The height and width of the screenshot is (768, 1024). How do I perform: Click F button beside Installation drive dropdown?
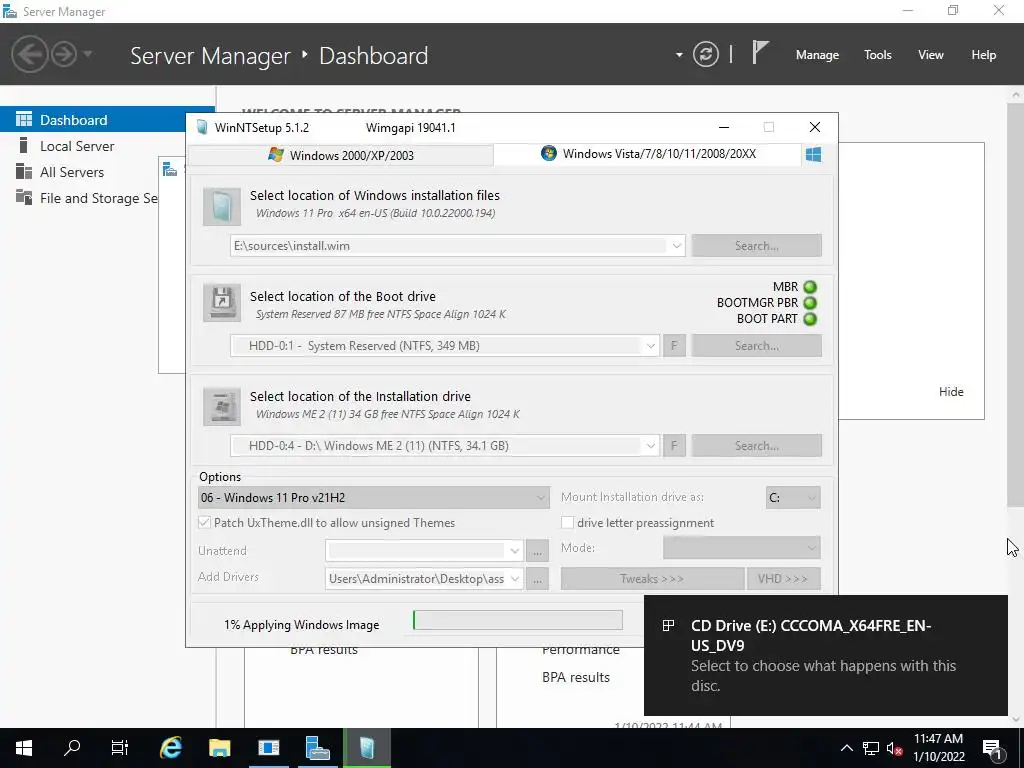click(x=674, y=445)
